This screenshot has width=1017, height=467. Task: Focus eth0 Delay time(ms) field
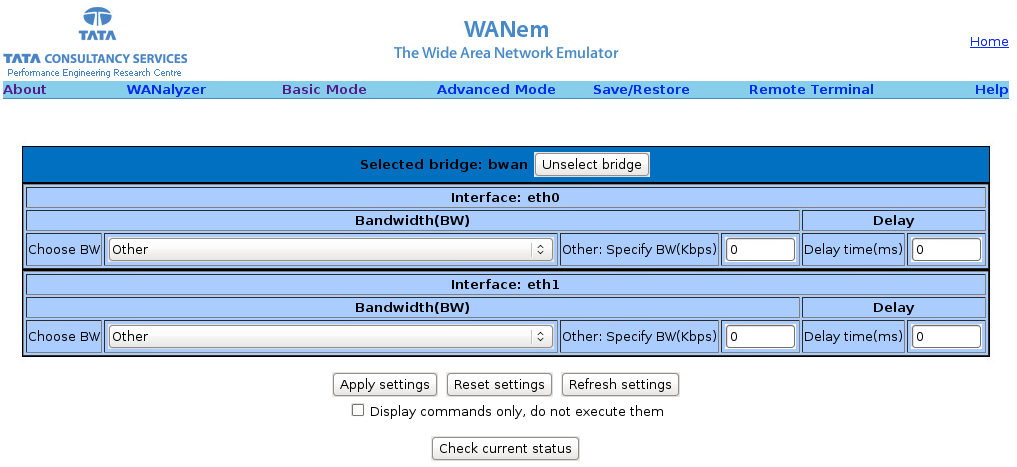coord(946,249)
